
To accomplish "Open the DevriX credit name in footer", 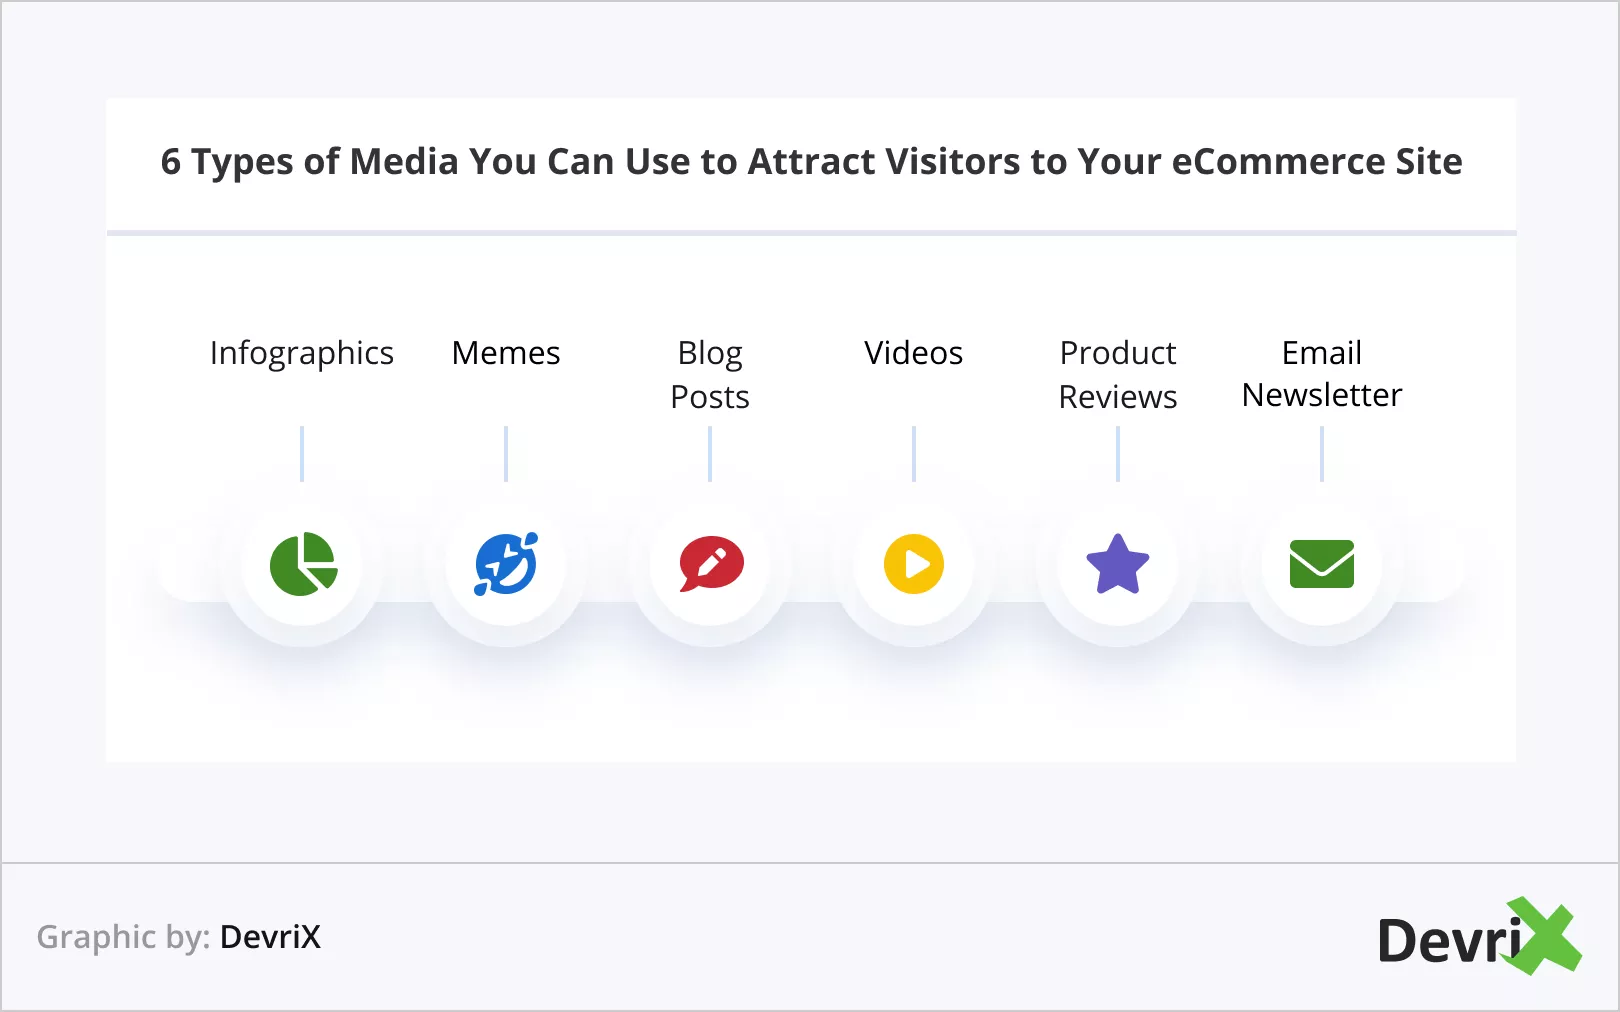I will (270, 937).
